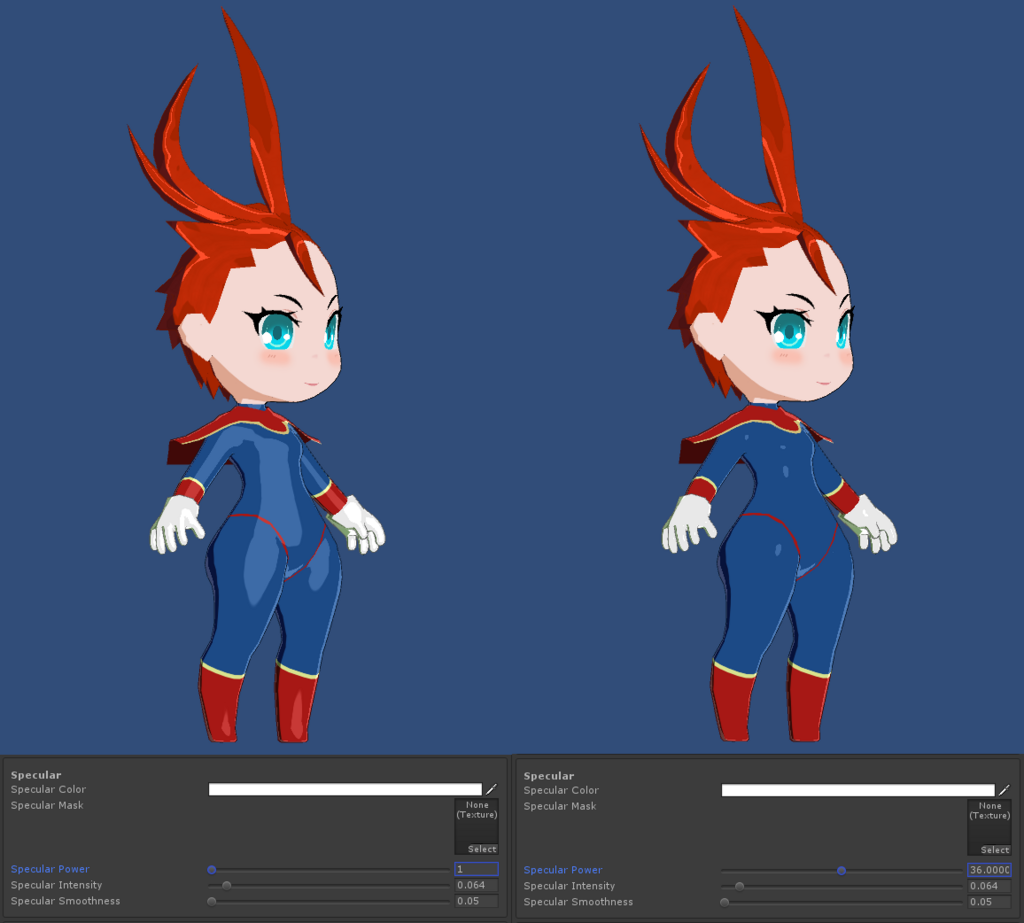Click the left Specular Smoothness label
Viewport: 1024px width, 923px height.
click(x=65, y=900)
